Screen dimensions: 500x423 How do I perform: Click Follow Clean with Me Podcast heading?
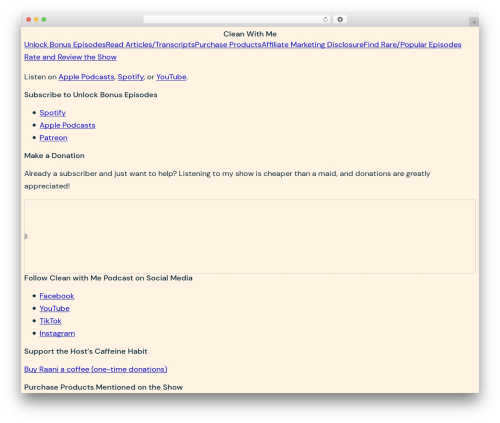click(x=108, y=278)
